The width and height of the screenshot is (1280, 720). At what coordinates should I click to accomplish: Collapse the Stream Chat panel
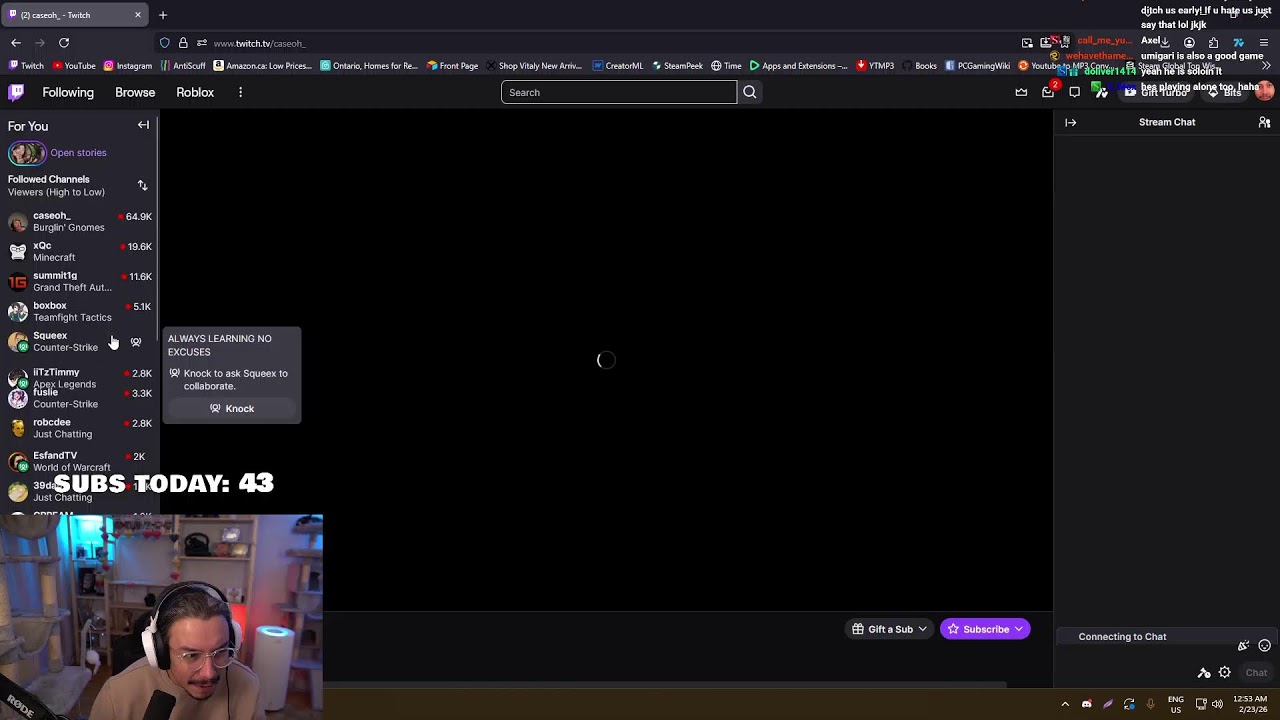pyautogui.click(x=1071, y=122)
